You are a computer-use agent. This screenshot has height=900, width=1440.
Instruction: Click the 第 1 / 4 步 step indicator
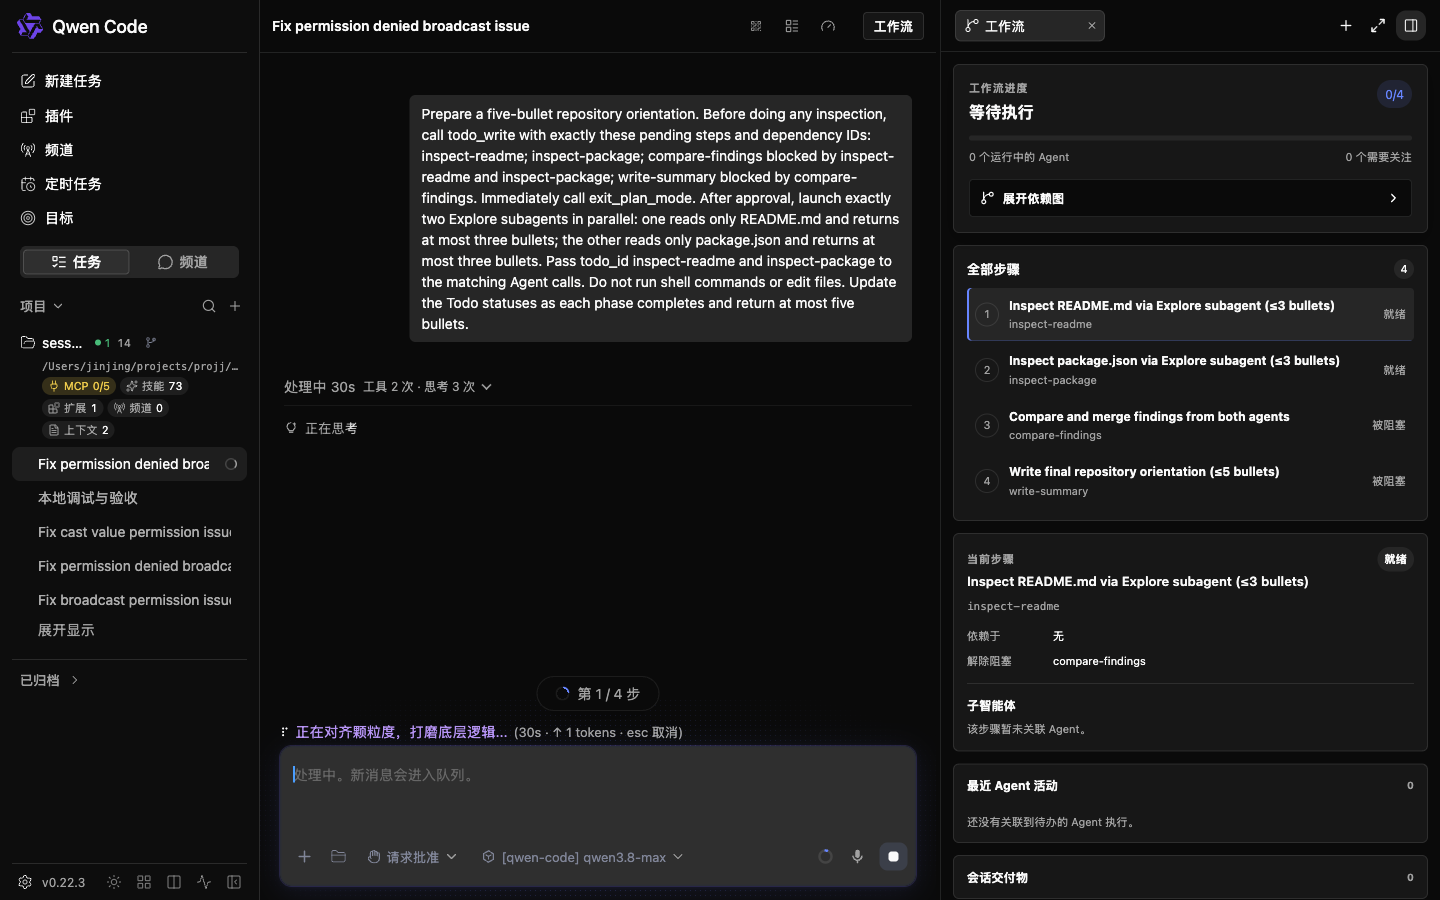598,694
